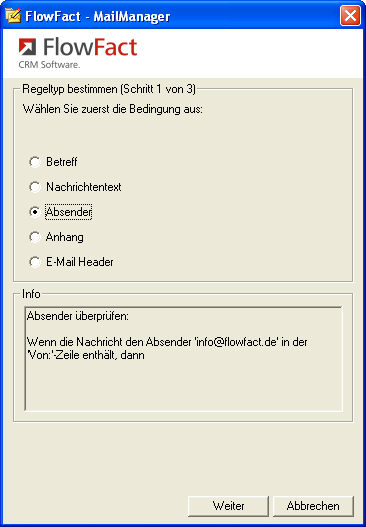Image resolution: width=366 pixels, height=527 pixels.
Task: Pick the Anhang radio option
Action: tap(35, 237)
